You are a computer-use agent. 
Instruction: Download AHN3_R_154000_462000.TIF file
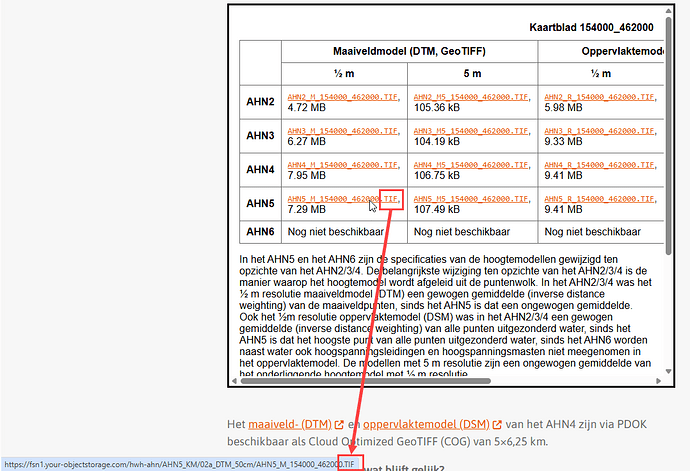[600, 131]
